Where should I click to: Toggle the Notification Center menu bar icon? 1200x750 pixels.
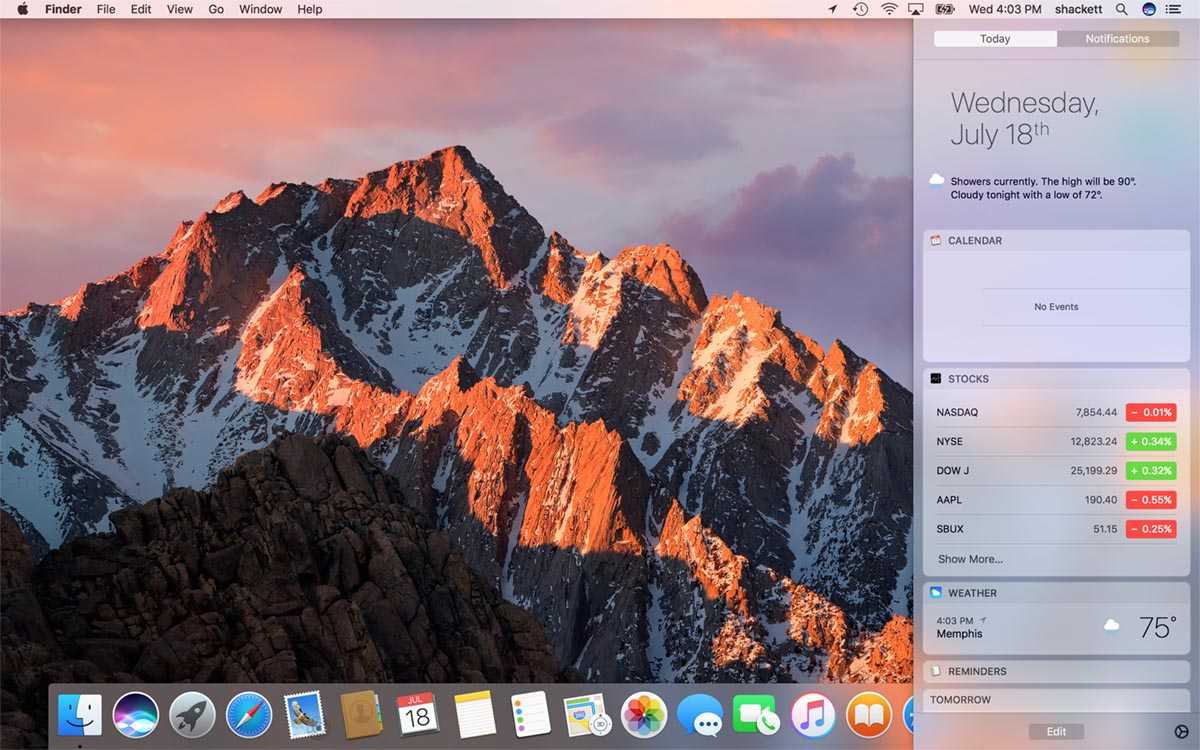[1173, 9]
